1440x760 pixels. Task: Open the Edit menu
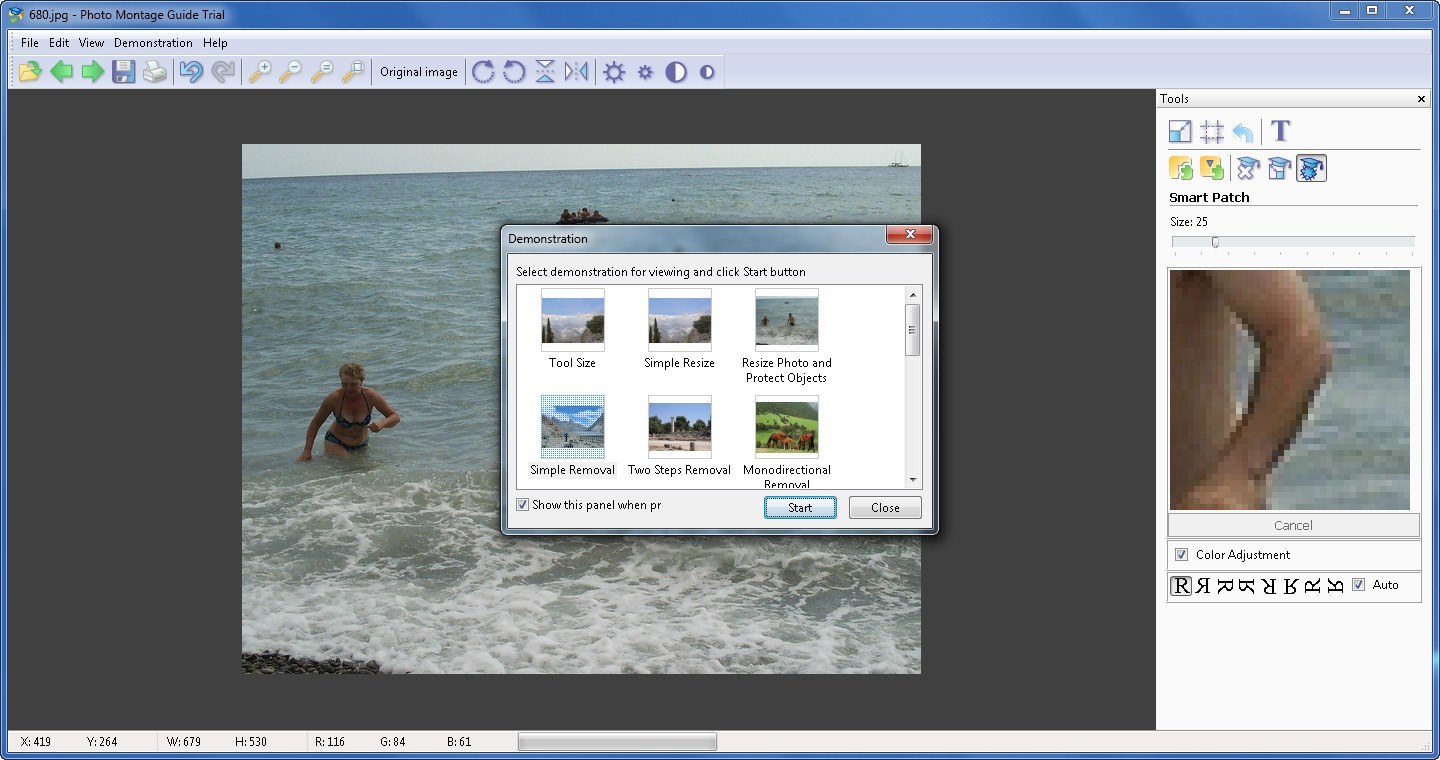pyautogui.click(x=58, y=42)
